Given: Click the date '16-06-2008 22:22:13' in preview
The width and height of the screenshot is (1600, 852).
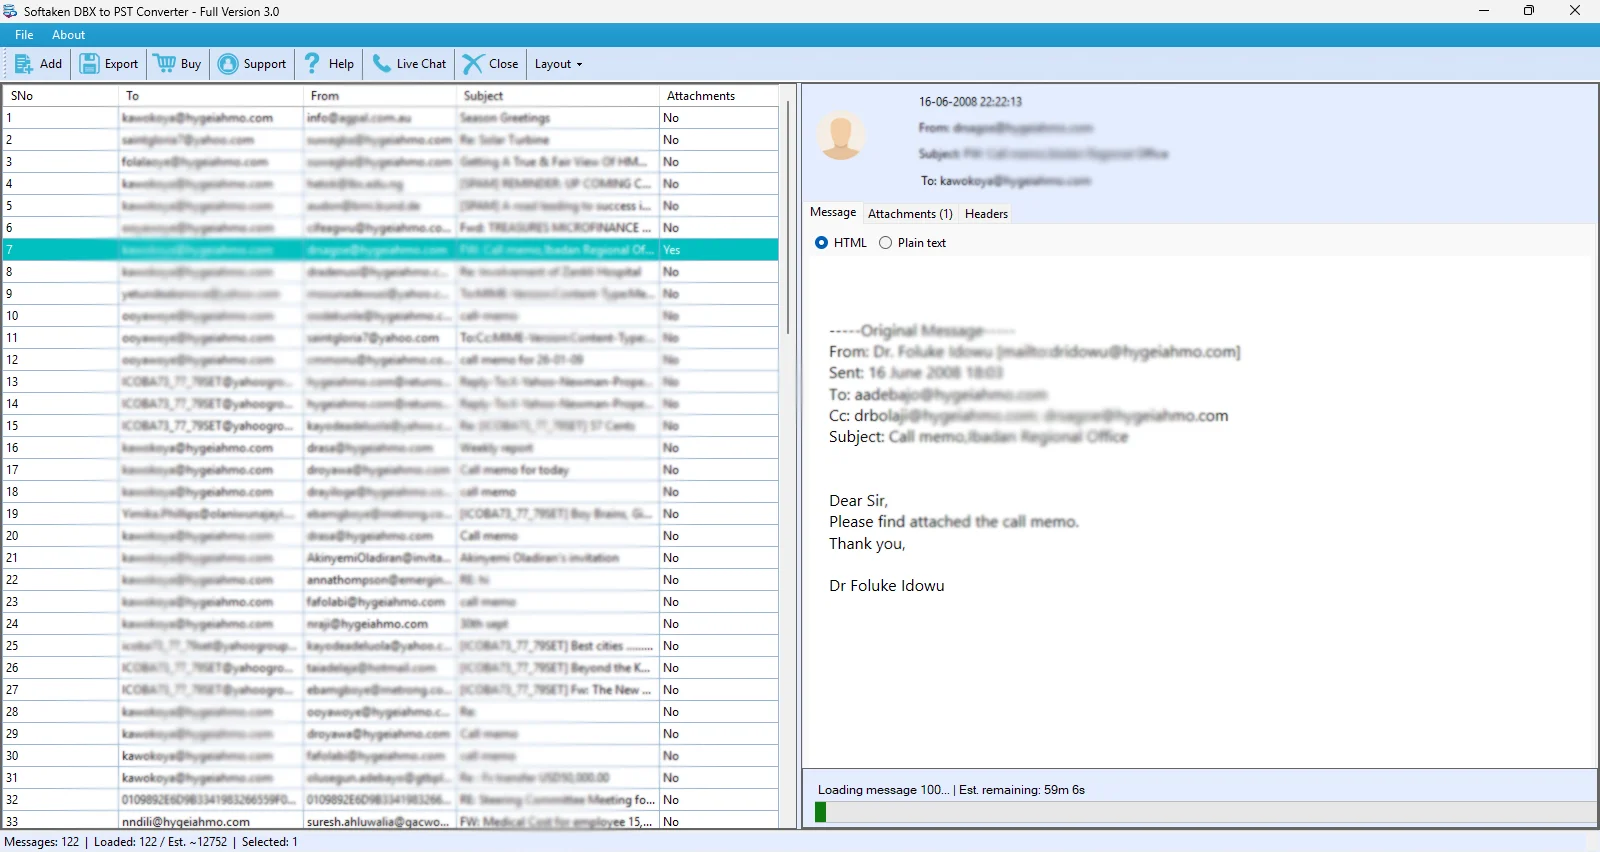Looking at the screenshot, I should coord(970,102).
